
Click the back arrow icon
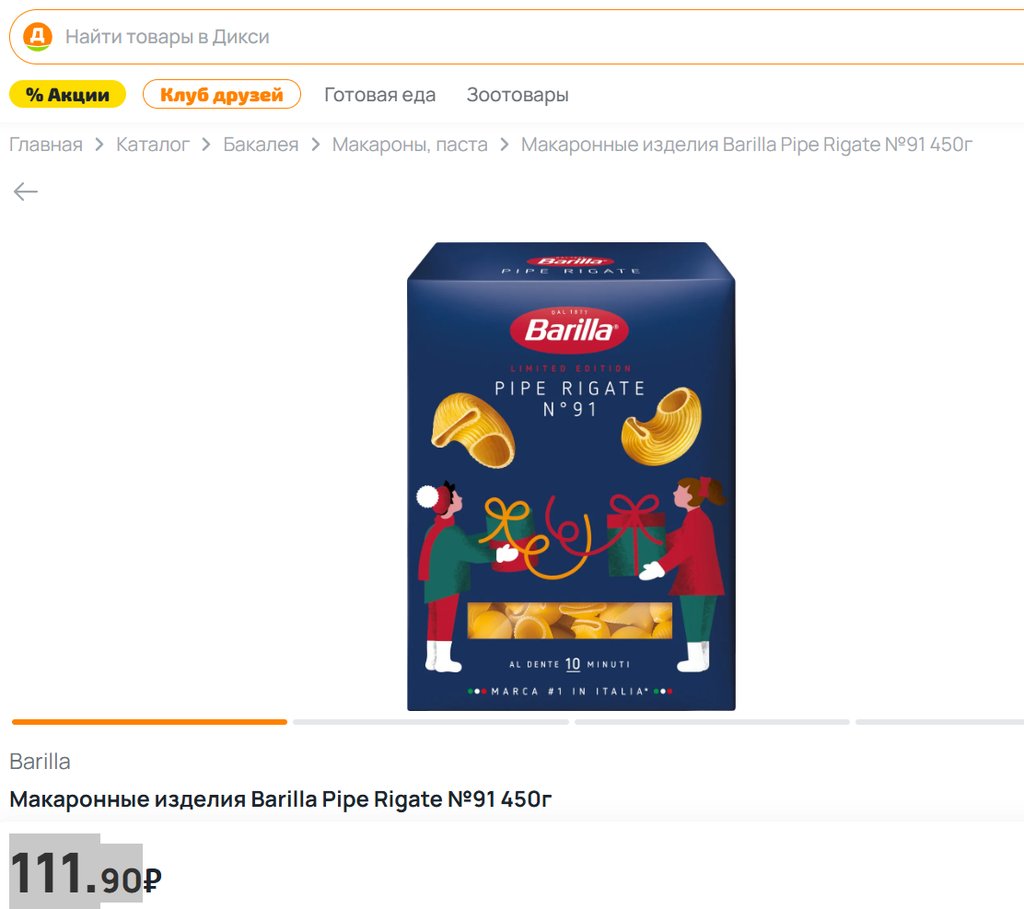click(x=25, y=191)
